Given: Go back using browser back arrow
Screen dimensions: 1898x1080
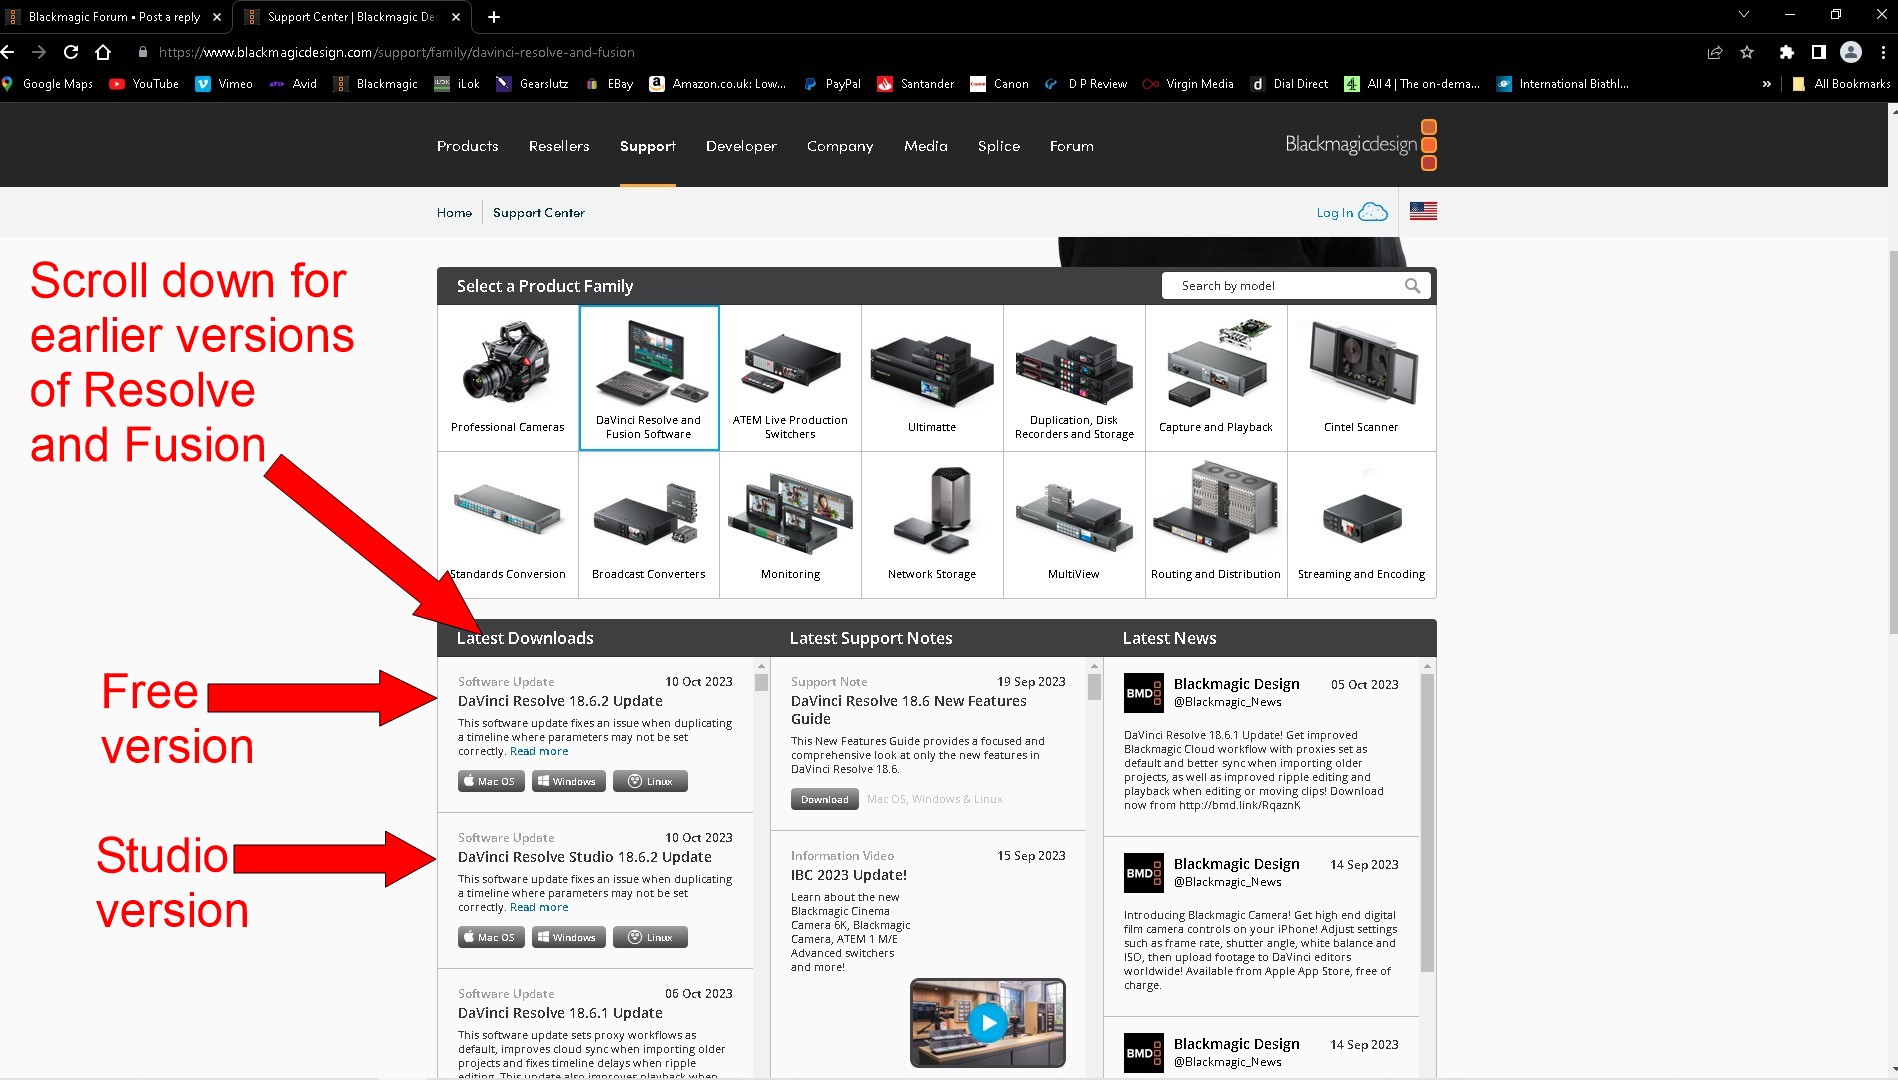Looking at the screenshot, I should (8, 52).
